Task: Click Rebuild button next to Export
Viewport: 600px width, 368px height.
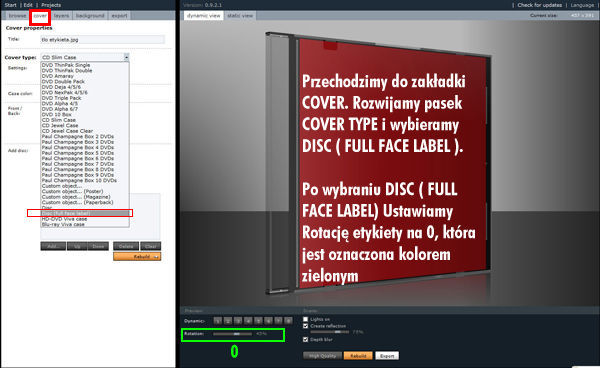Action: pyautogui.click(x=358, y=356)
